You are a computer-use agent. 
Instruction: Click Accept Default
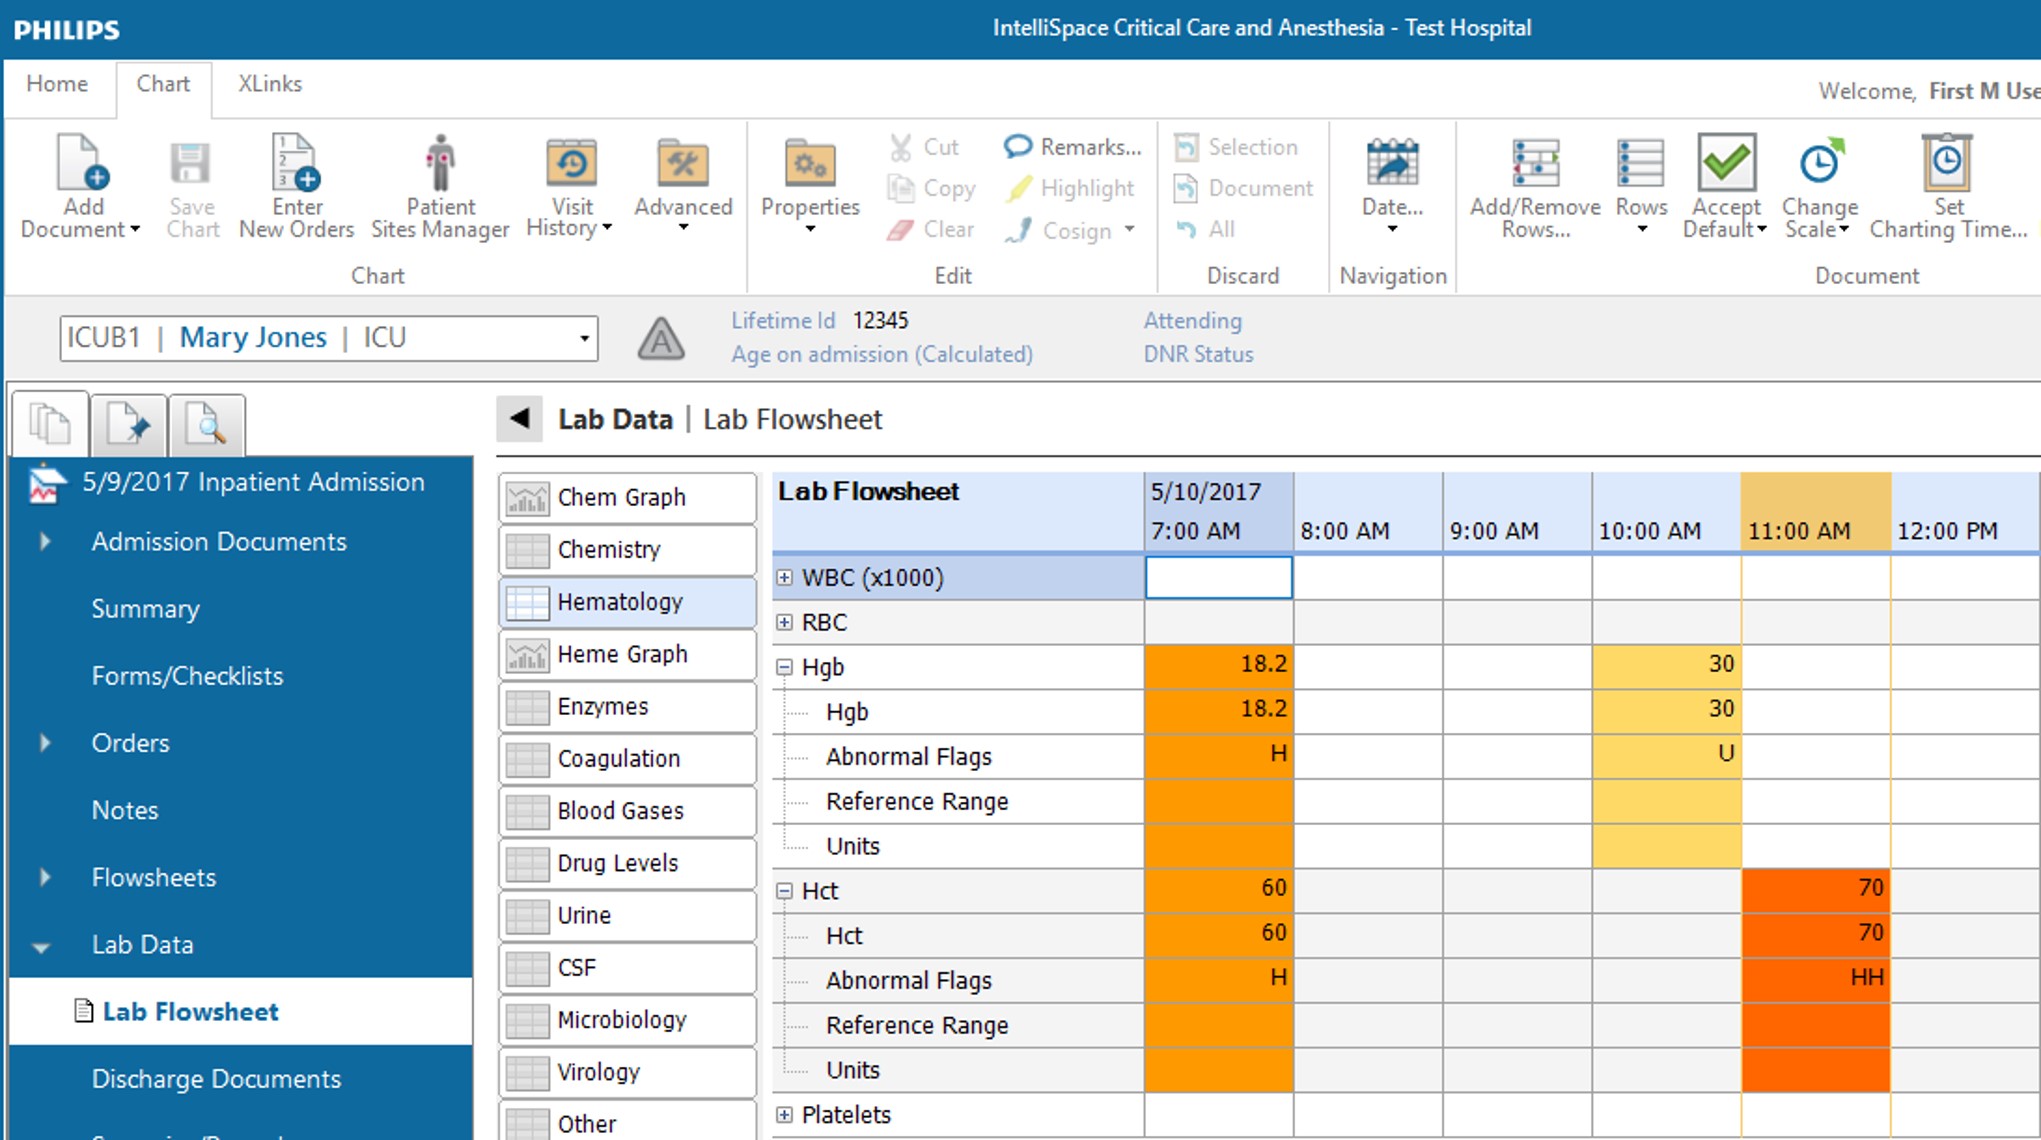(x=1725, y=187)
